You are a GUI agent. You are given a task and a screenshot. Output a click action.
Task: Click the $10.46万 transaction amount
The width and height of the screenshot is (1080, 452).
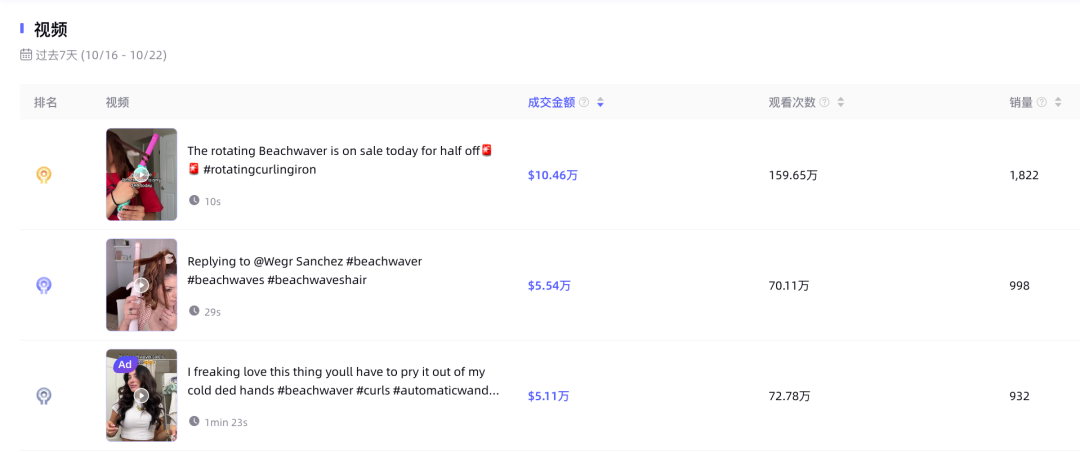pos(553,175)
